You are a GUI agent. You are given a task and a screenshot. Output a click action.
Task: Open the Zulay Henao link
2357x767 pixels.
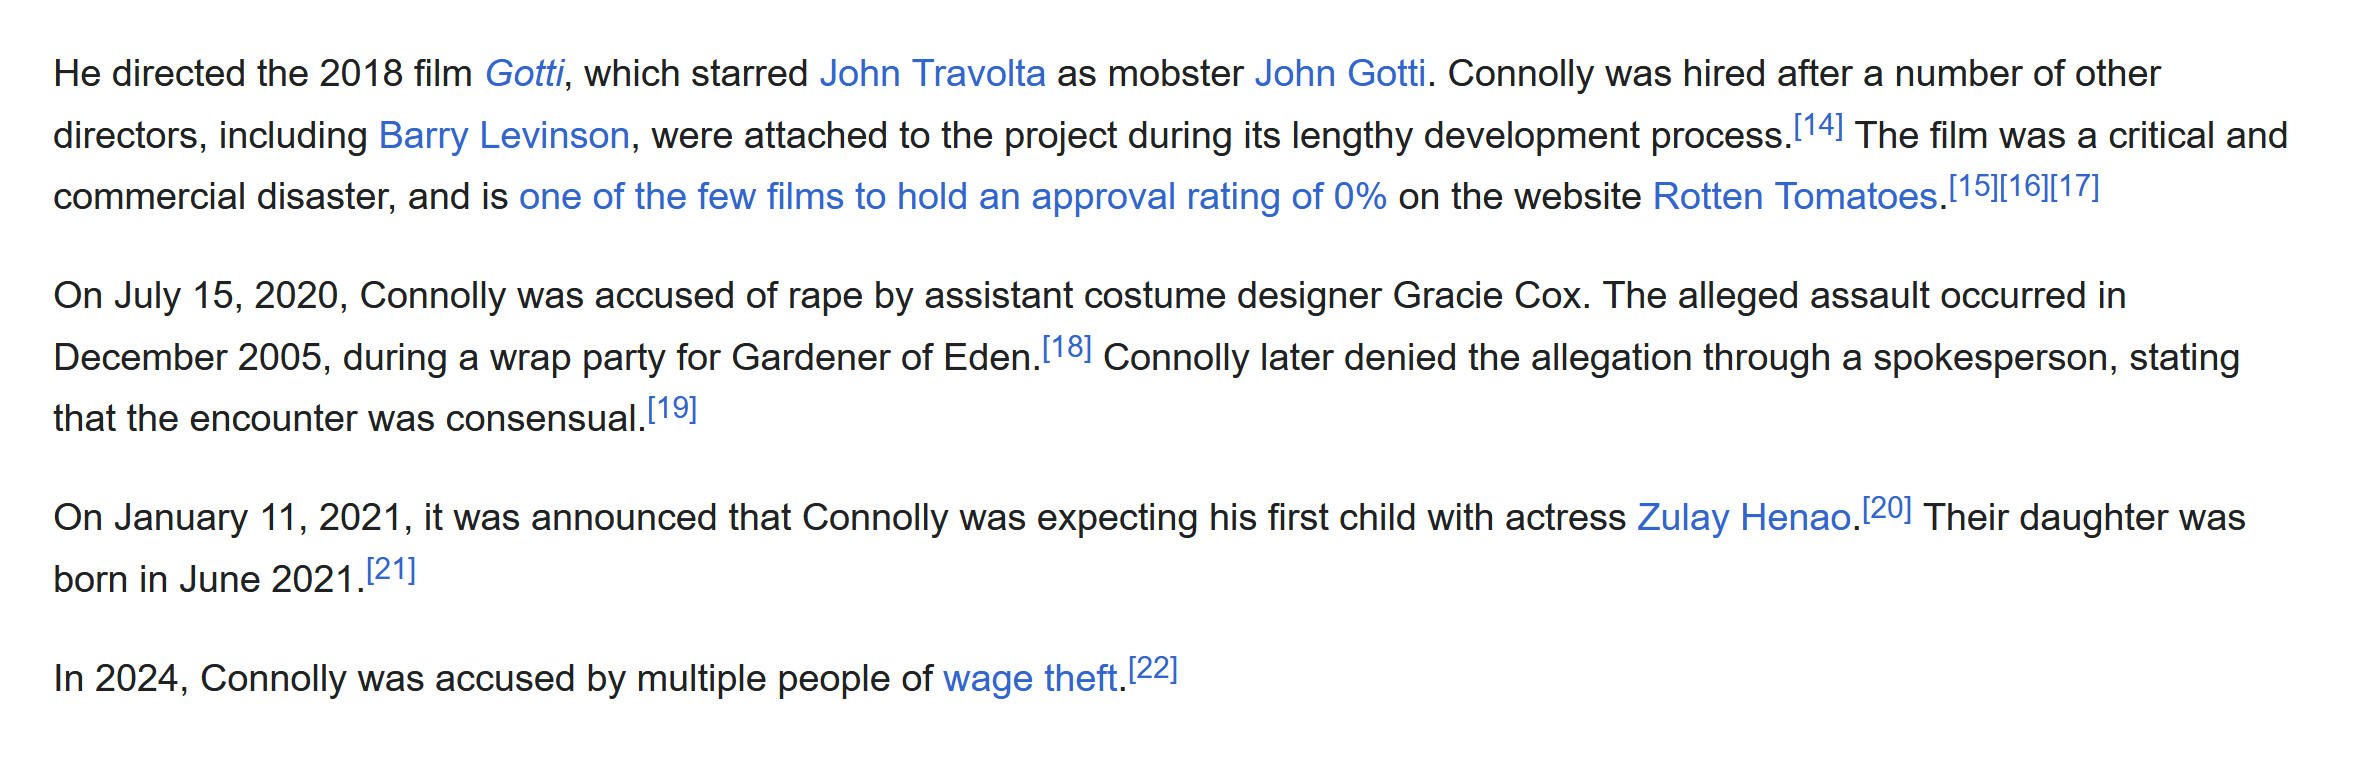[x=1744, y=518]
